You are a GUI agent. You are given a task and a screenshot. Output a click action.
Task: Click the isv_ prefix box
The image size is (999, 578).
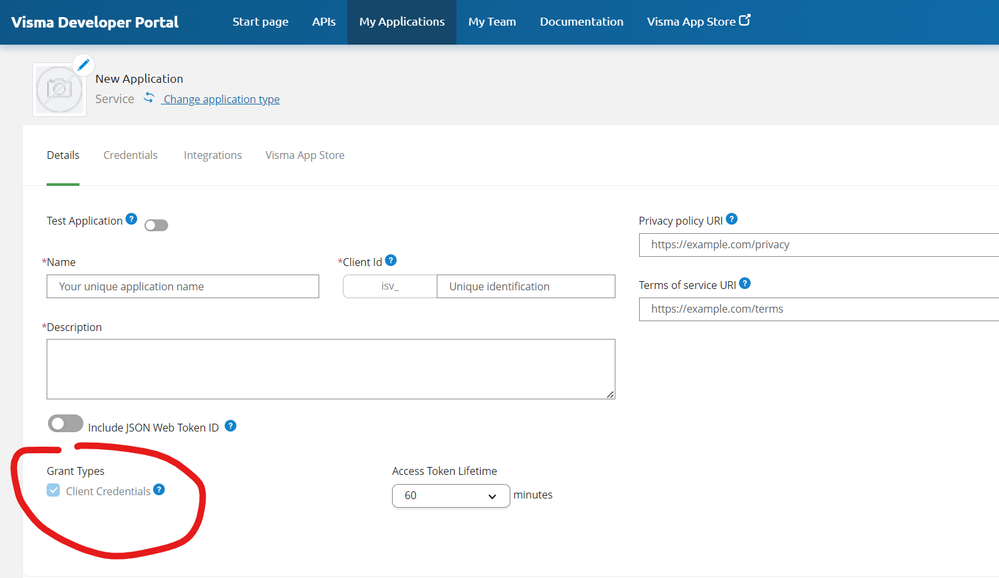coord(390,286)
